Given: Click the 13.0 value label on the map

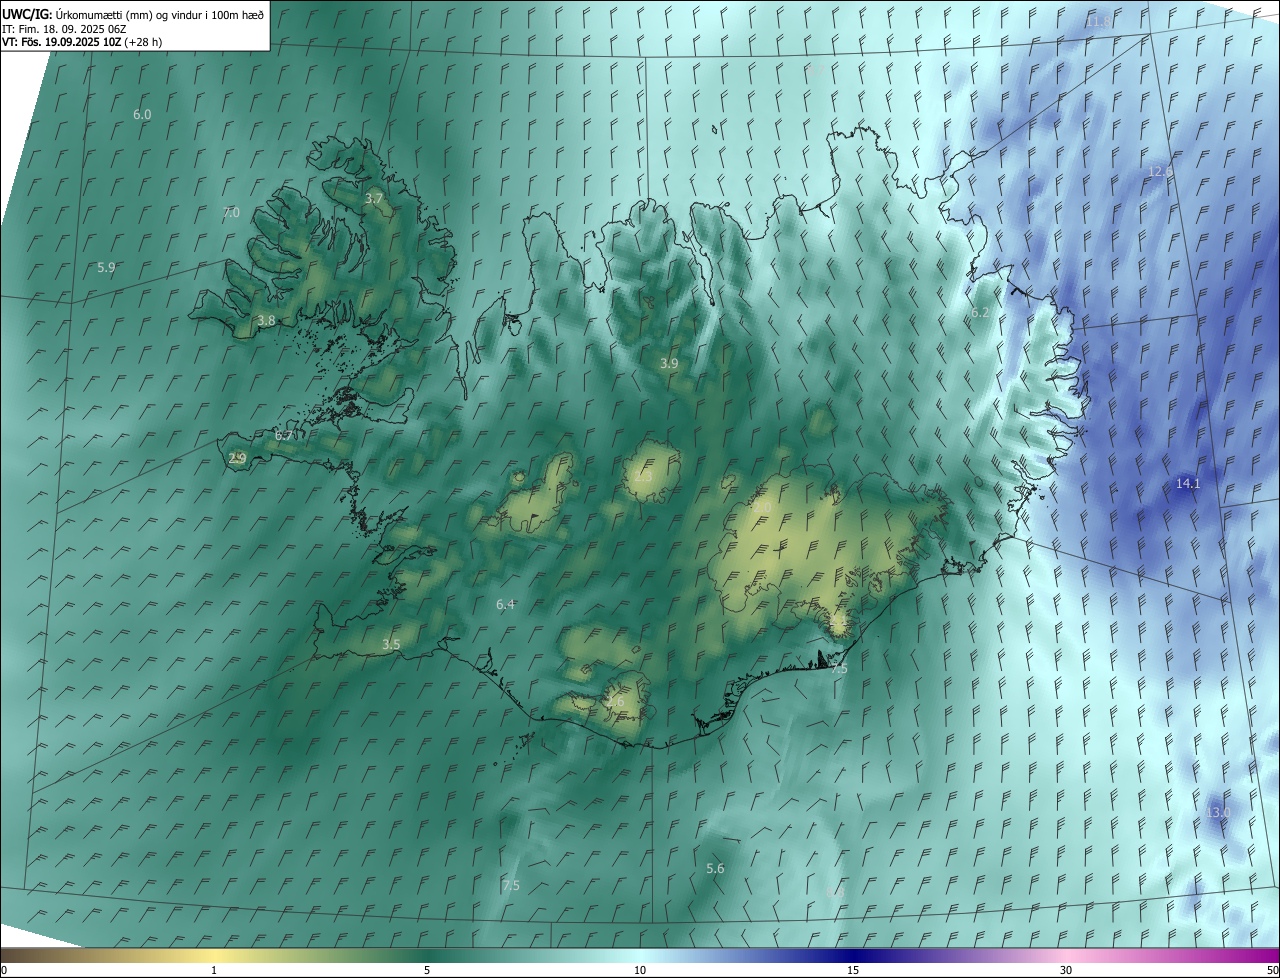Looking at the screenshot, I should point(1217,813).
